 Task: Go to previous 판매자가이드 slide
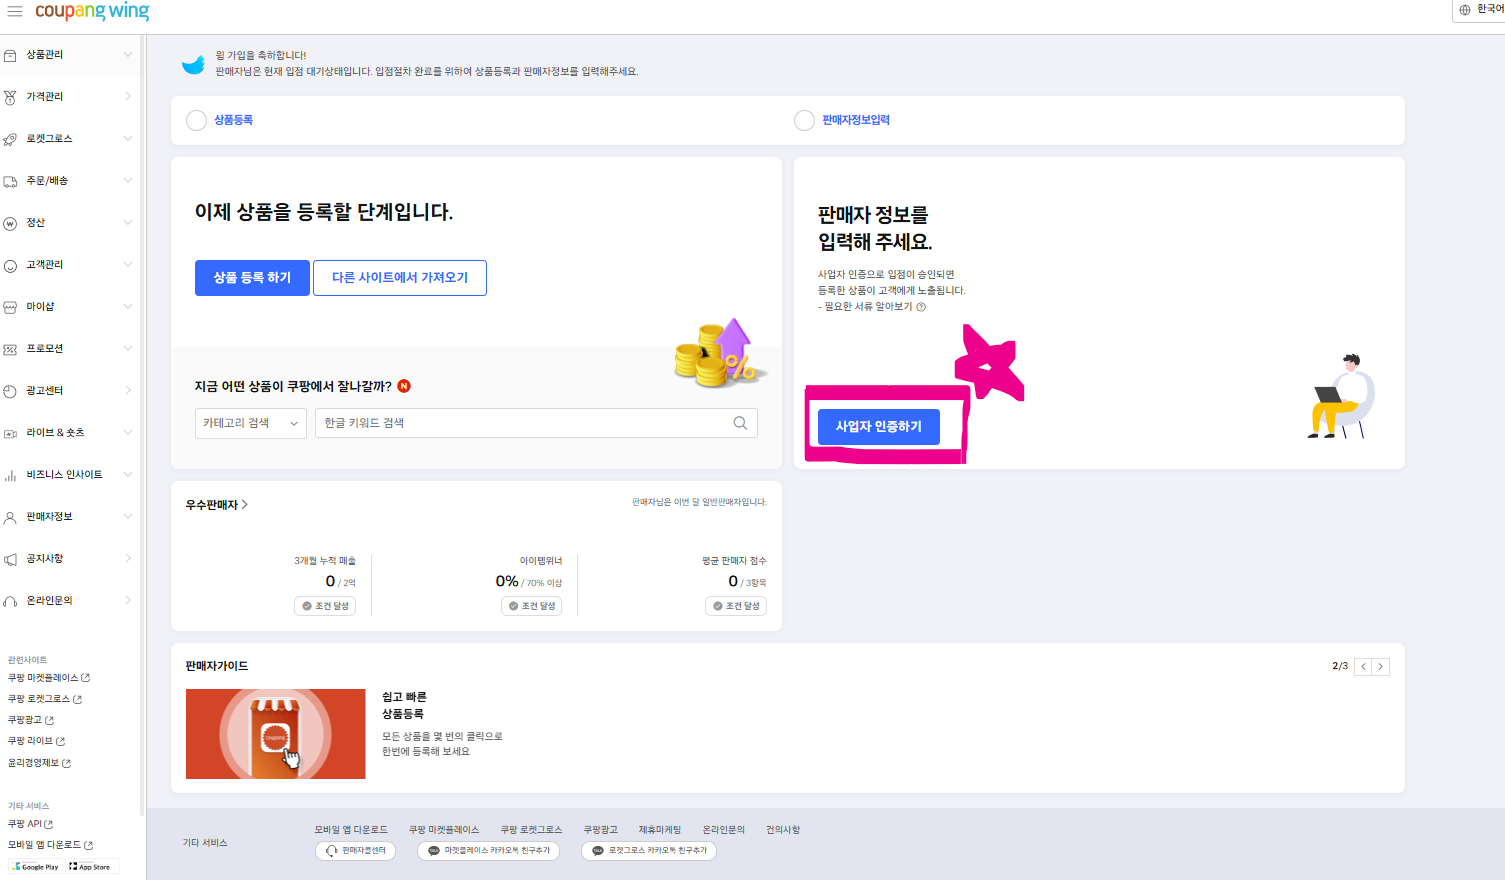[x=1363, y=666]
